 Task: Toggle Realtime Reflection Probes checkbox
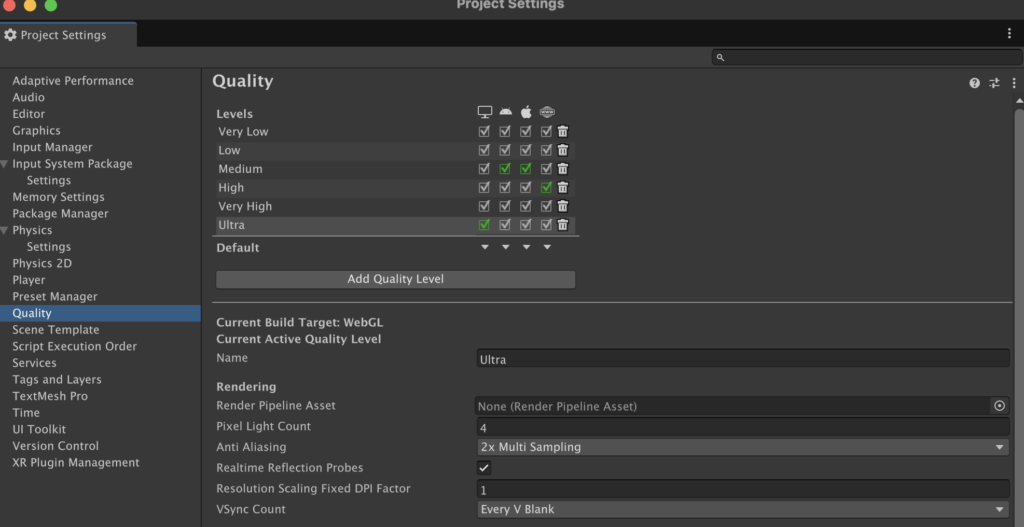click(x=484, y=468)
